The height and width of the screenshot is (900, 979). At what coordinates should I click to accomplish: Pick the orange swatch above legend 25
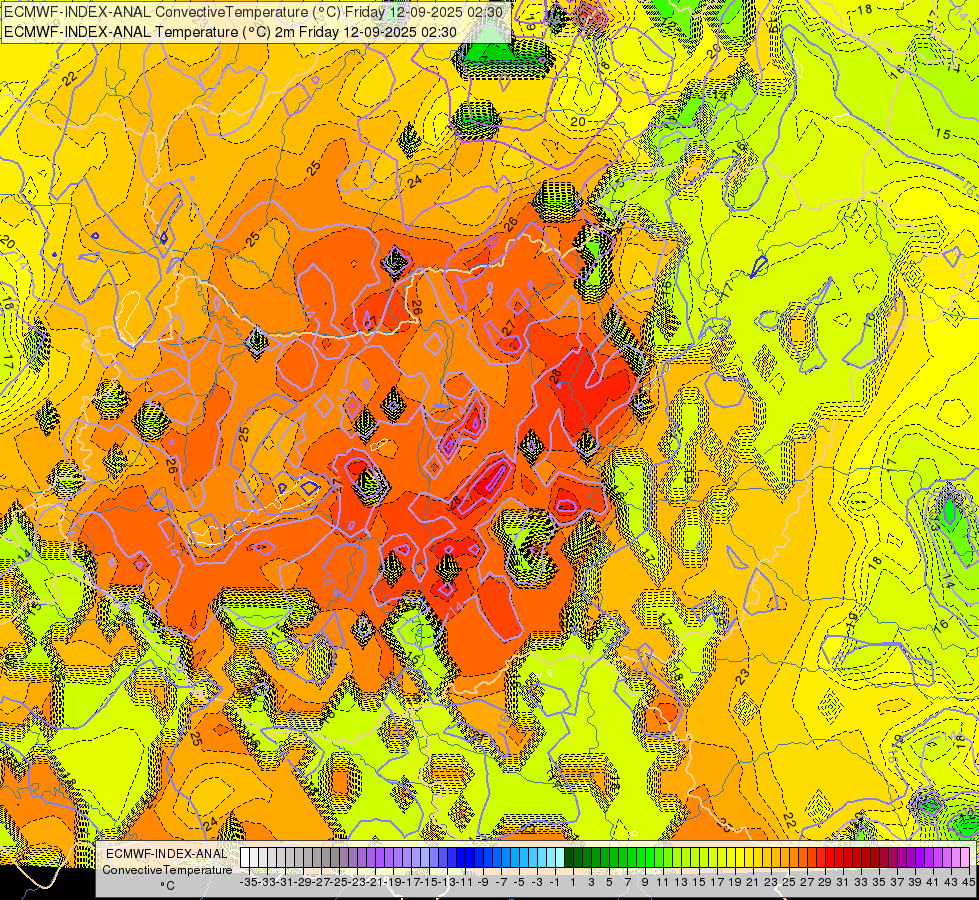tap(784, 858)
